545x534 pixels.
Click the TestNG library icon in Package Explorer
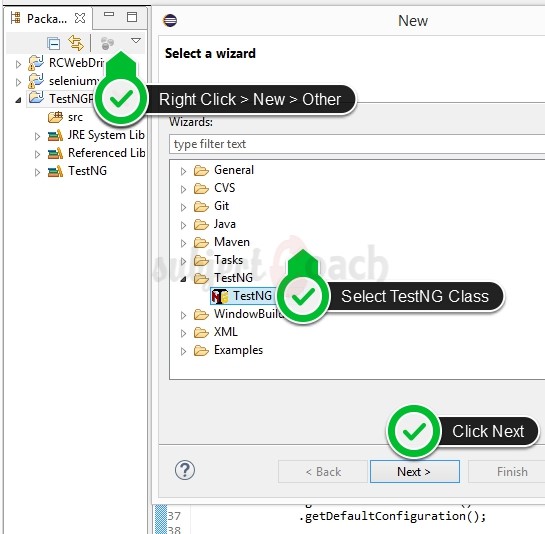55,171
